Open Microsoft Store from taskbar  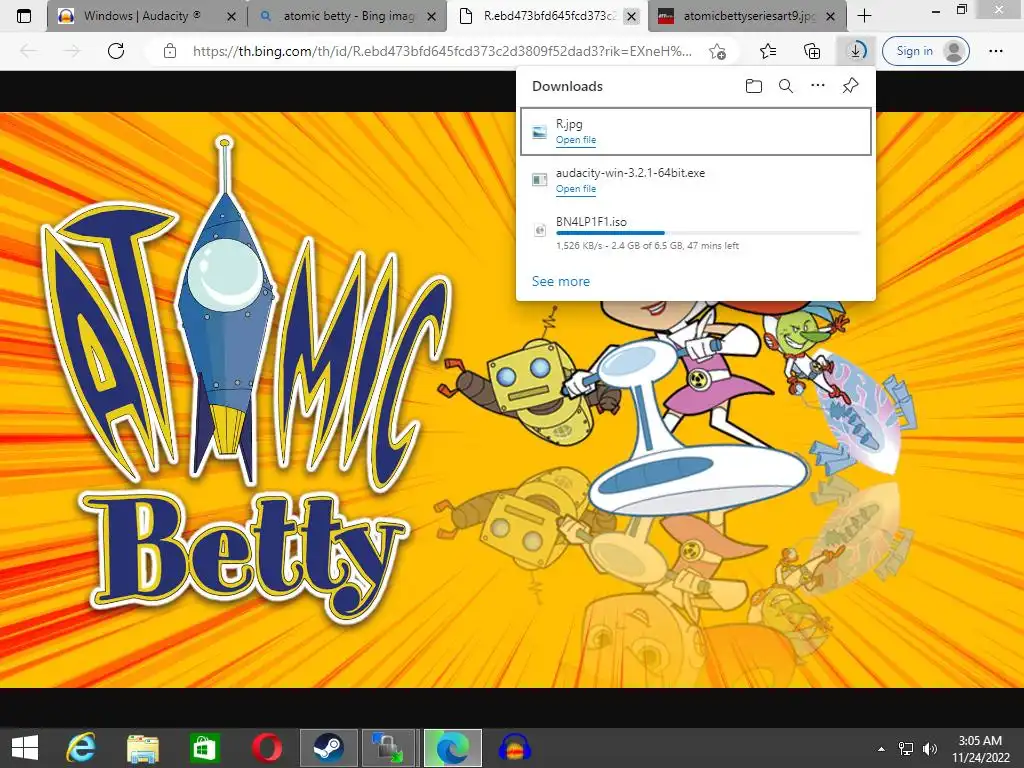pyautogui.click(x=204, y=748)
